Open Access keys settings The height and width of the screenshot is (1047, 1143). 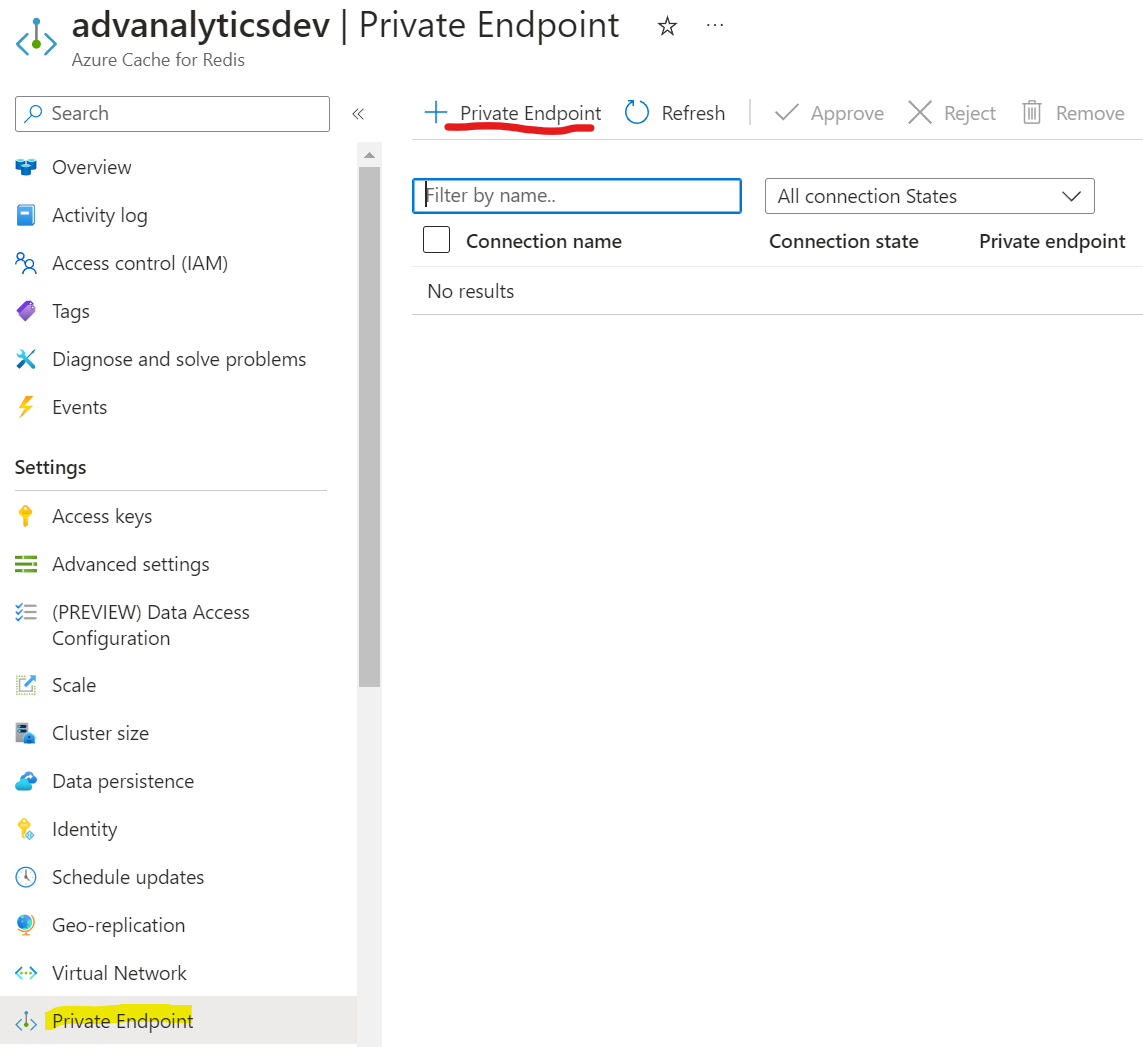pyautogui.click(x=102, y=516)
